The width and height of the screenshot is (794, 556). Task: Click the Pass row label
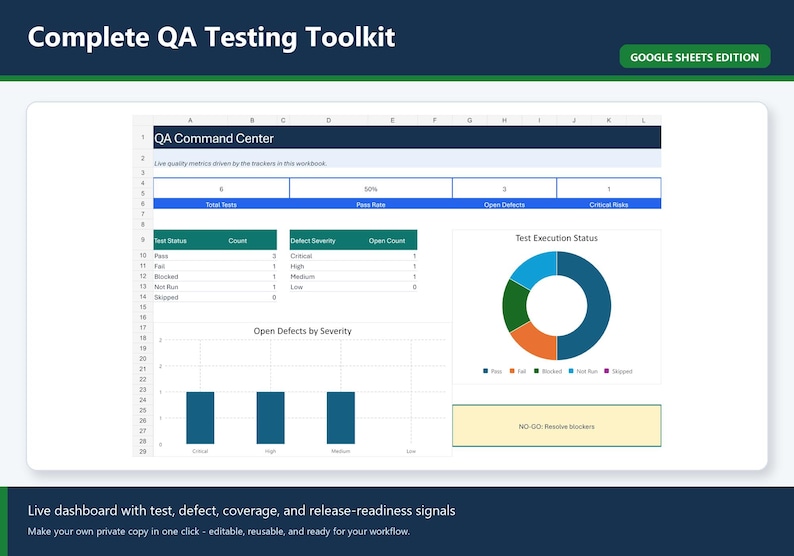click(161, 256)
